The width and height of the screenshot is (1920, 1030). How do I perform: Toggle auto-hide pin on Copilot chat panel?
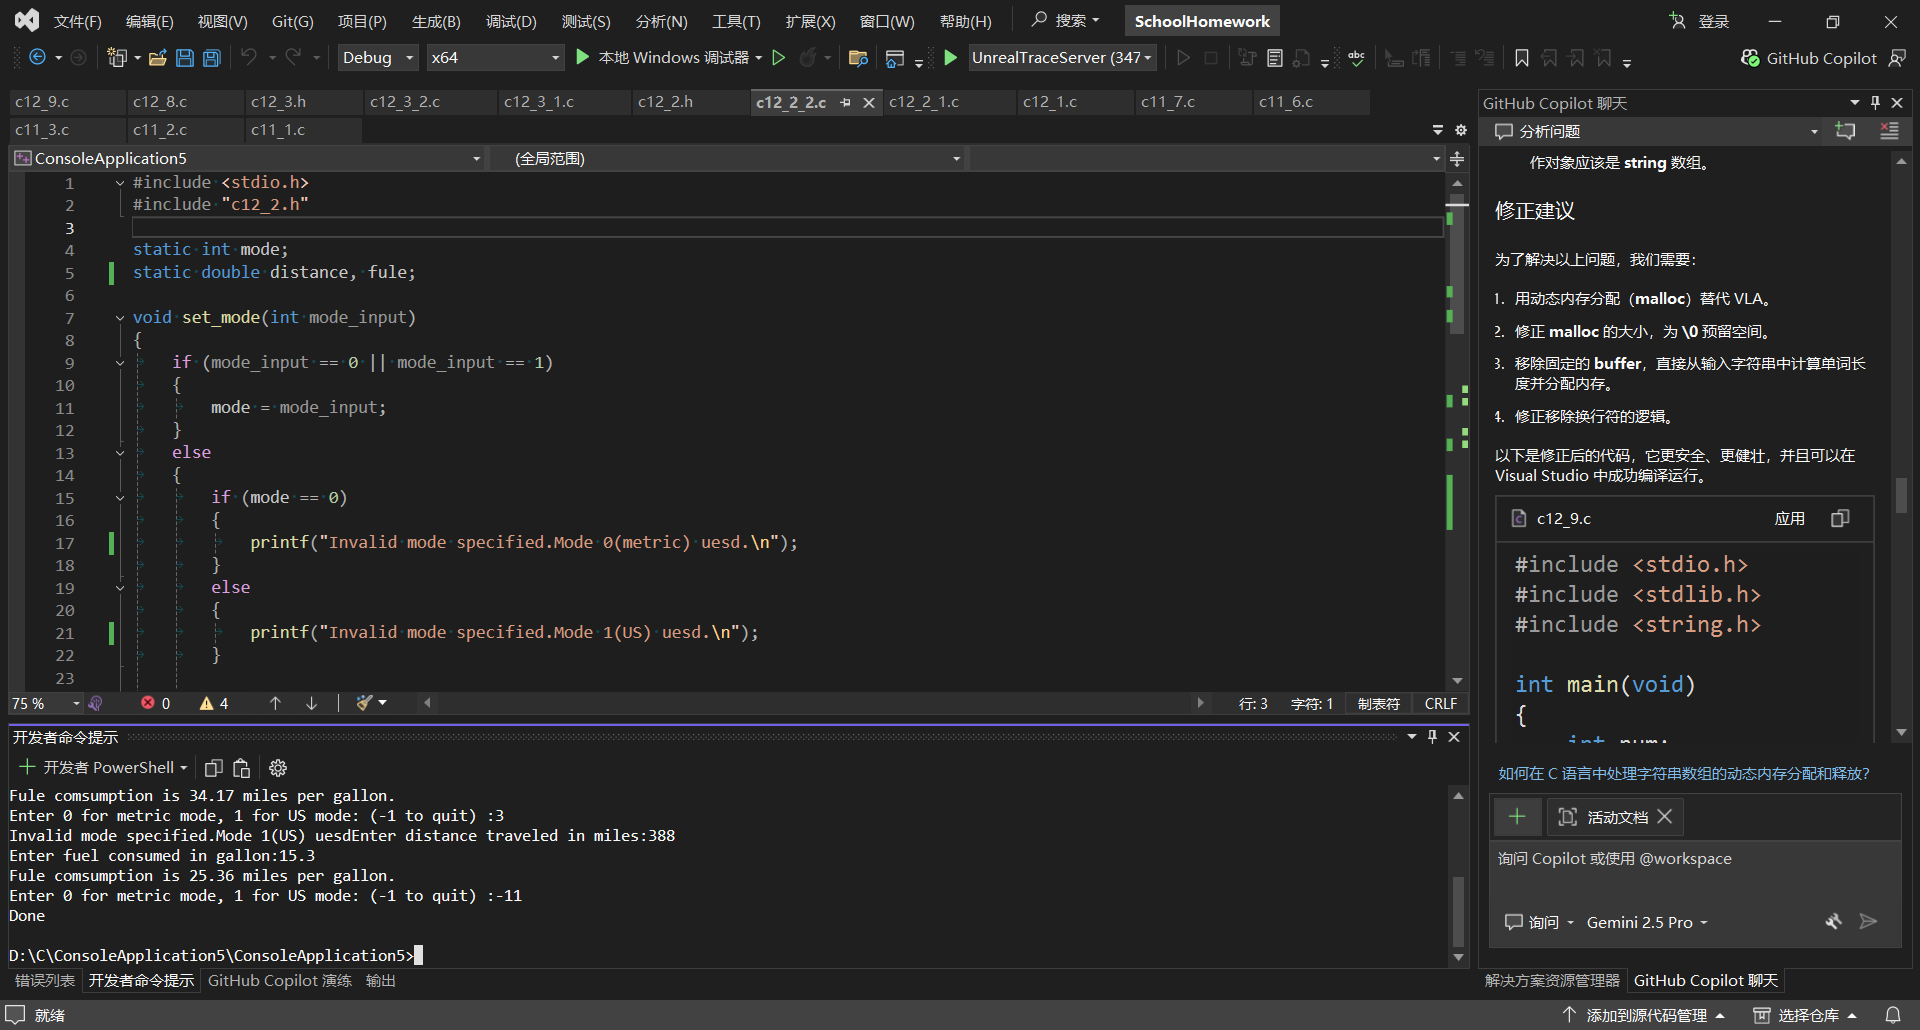1875,103
